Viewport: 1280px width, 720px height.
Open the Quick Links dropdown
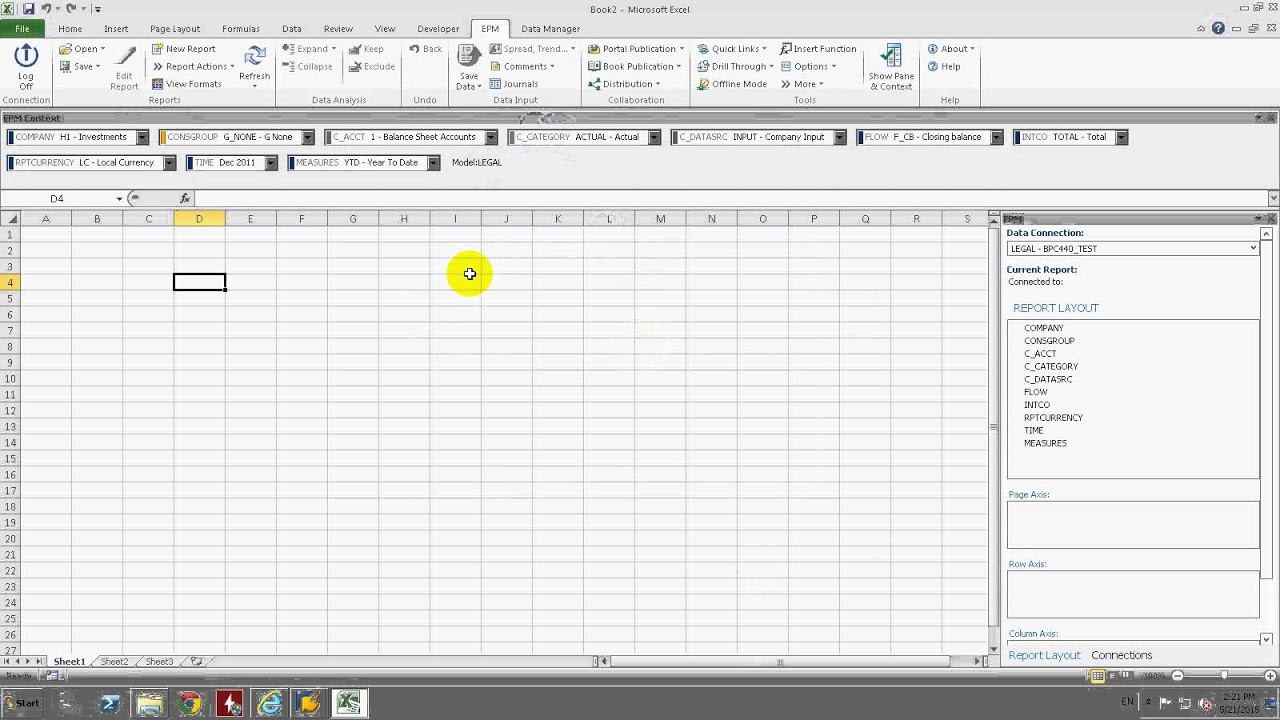[x=732, y=48]
